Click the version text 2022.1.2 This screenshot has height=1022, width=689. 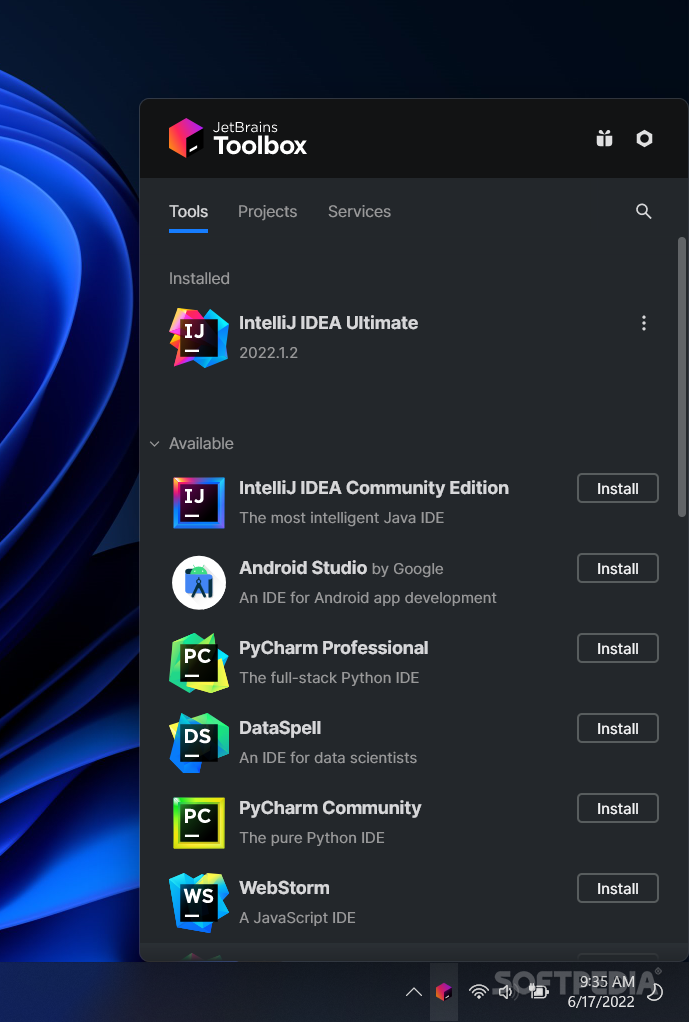[269, 353]
